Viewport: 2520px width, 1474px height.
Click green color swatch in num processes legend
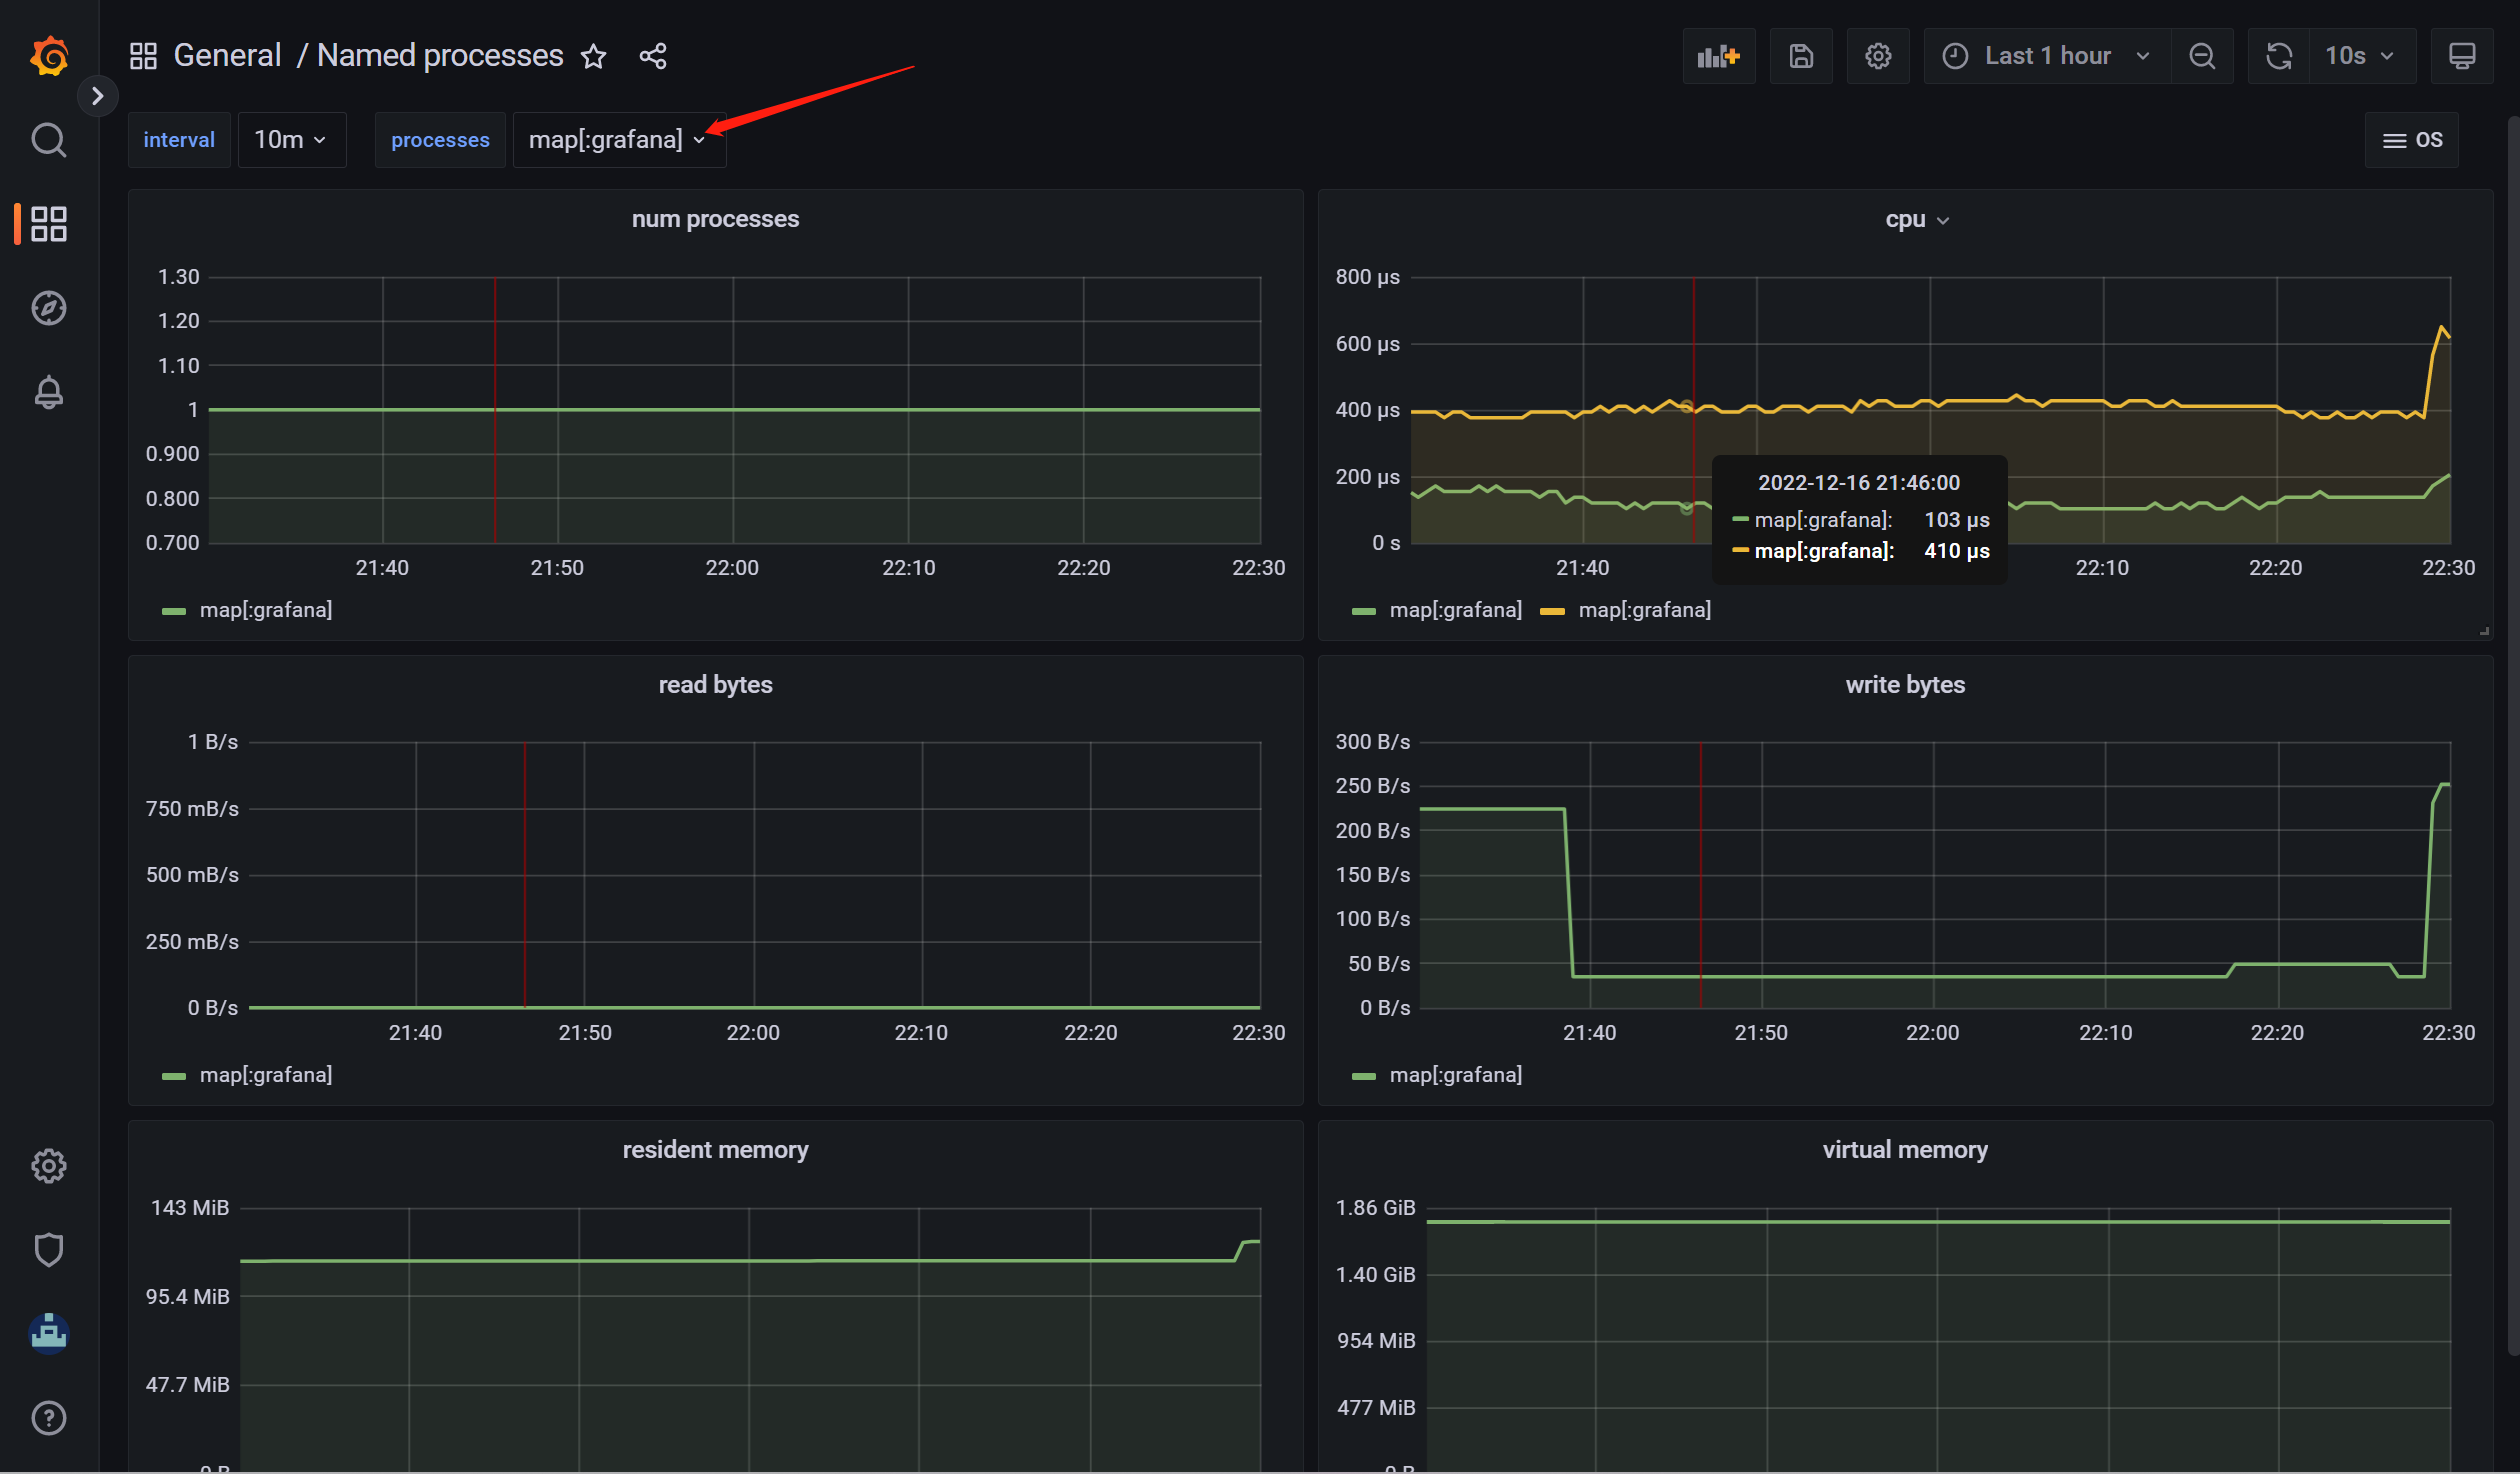coord(174,611)
